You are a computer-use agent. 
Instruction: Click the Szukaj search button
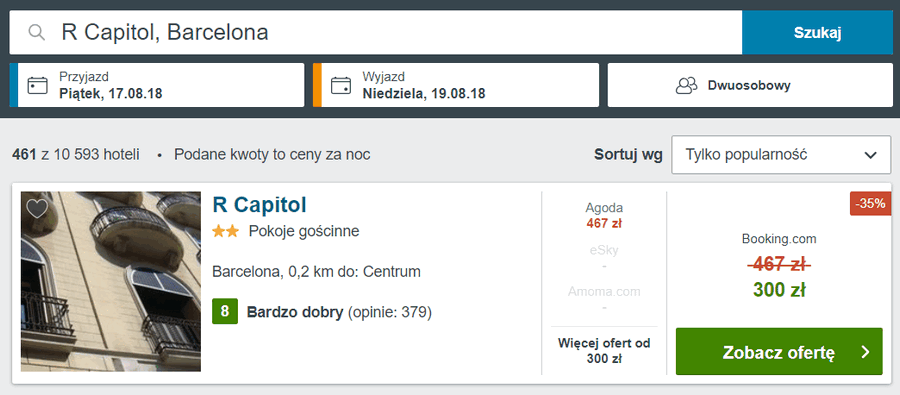tap(817, 33)
